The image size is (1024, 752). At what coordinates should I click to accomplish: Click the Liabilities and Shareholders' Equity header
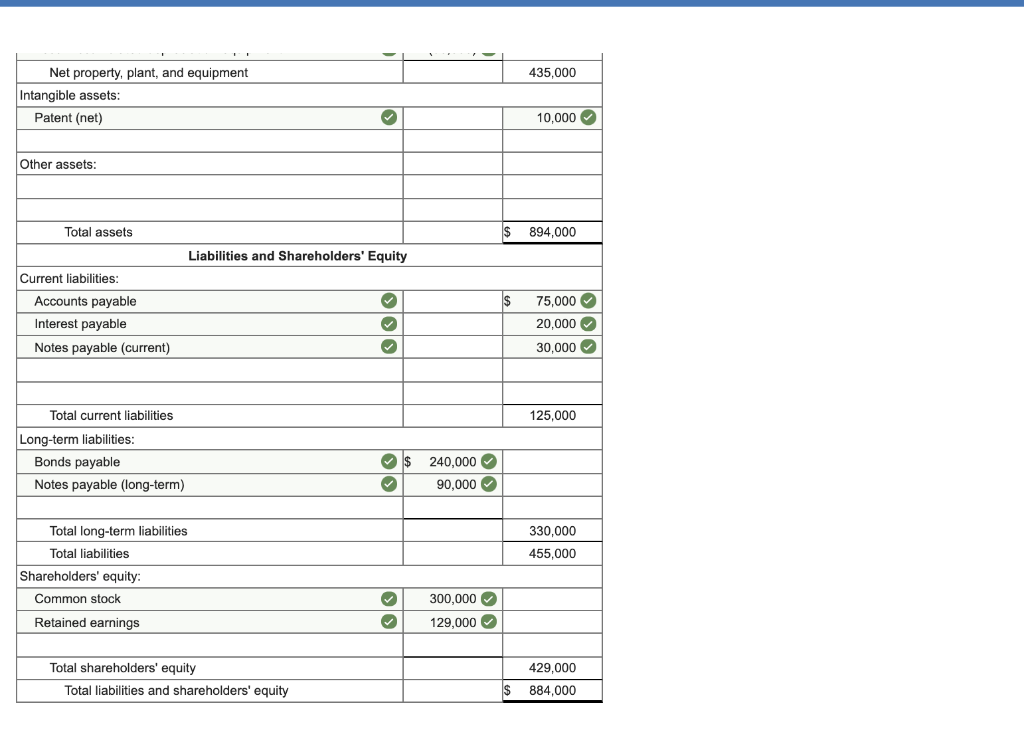coord(296,255)
